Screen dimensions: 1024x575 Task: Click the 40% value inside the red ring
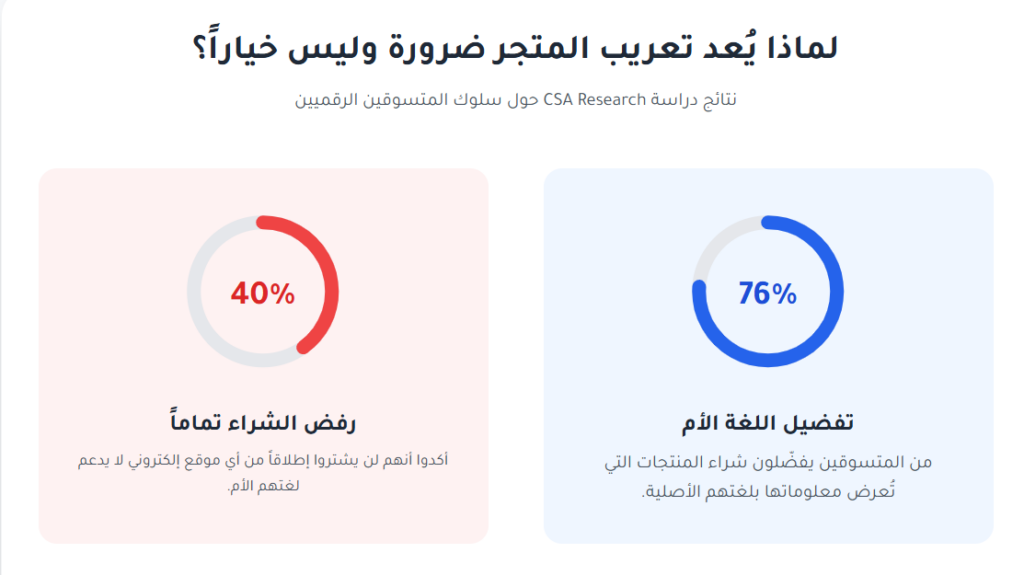tap(263, 293)
